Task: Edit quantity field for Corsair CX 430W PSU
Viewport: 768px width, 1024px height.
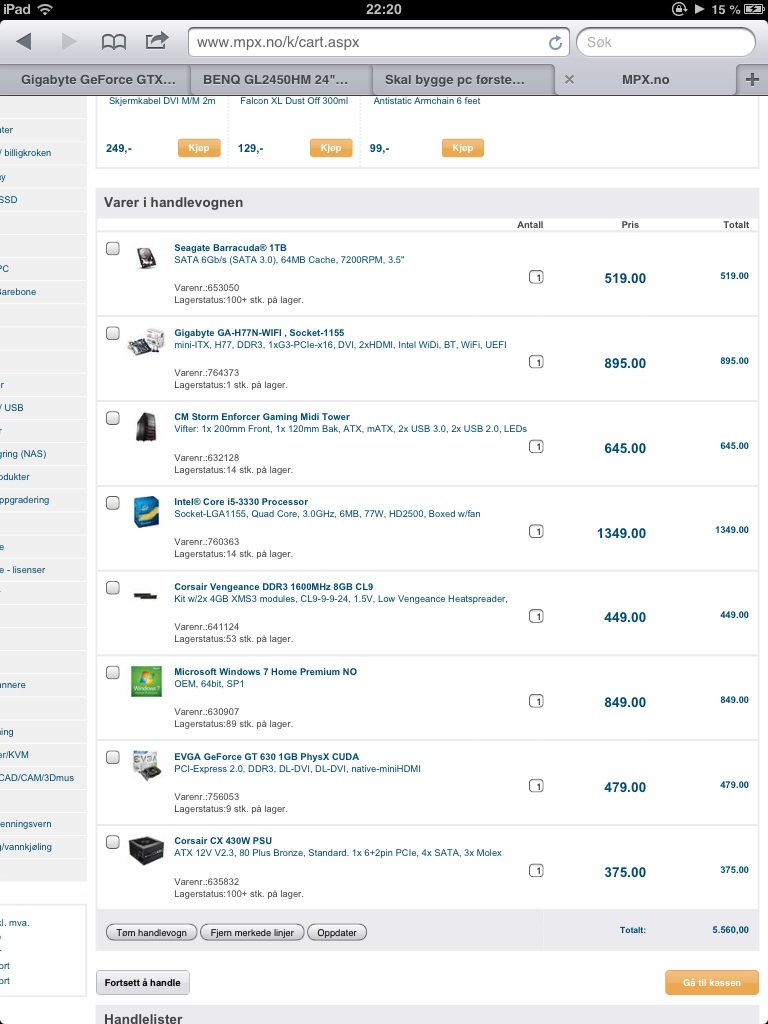Action: 536,871
